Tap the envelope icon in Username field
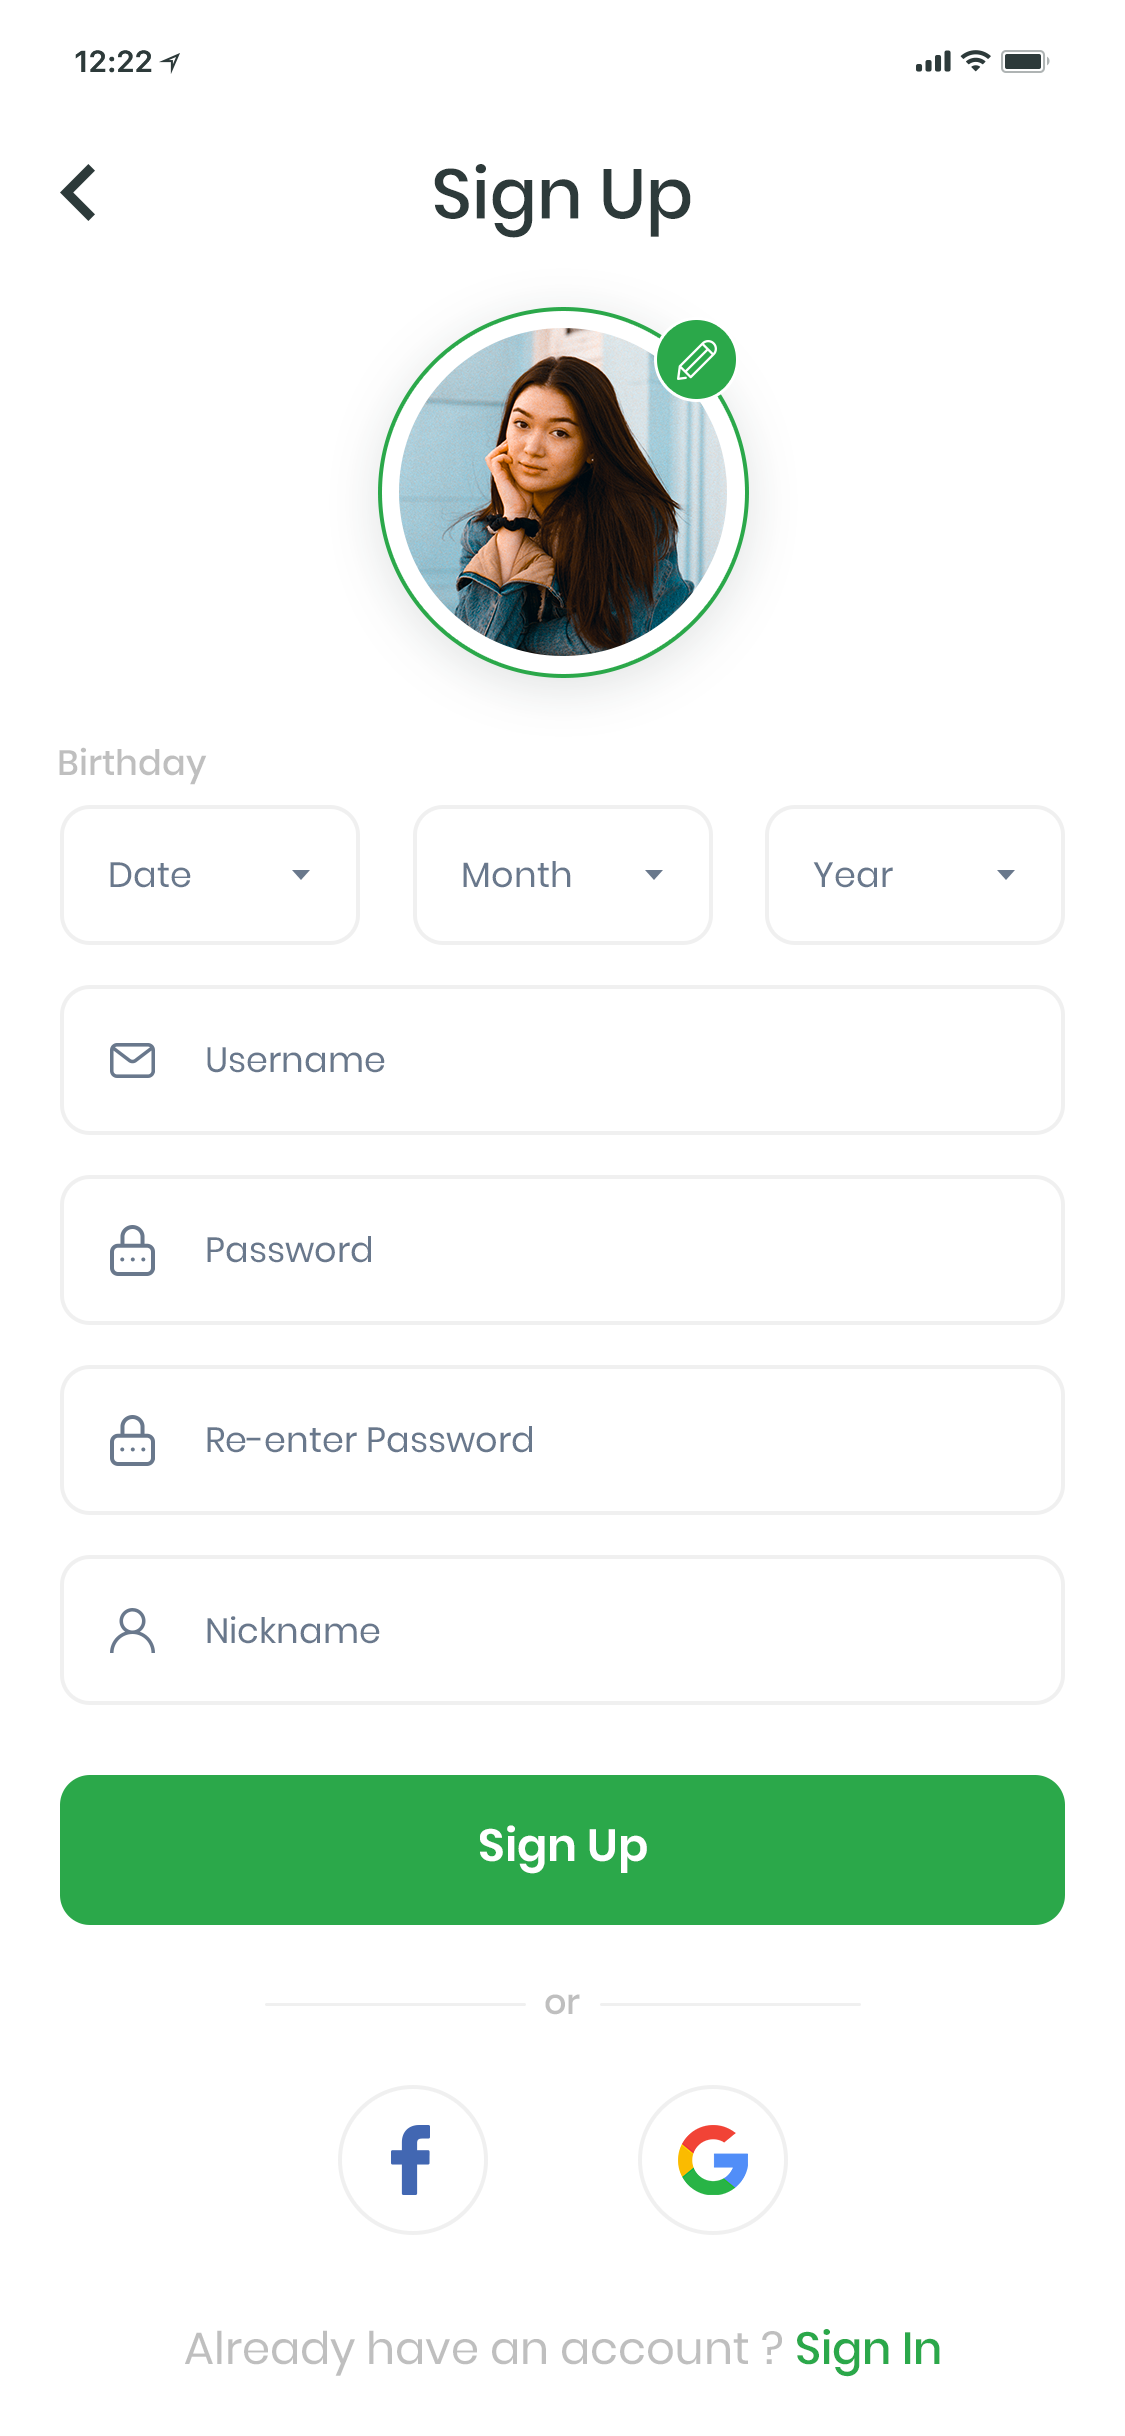The width and height of the screenshot is (1125, 2436). (132, 1060)
